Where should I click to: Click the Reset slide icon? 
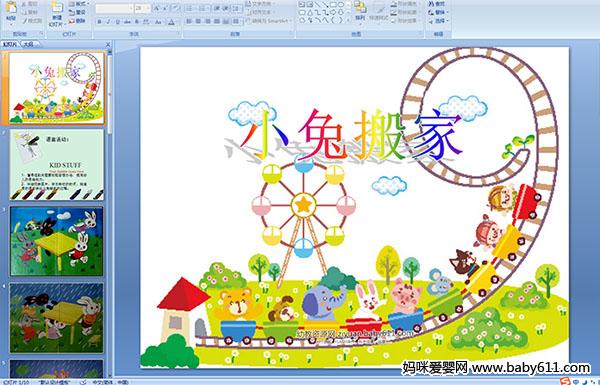tap(72, 12)
